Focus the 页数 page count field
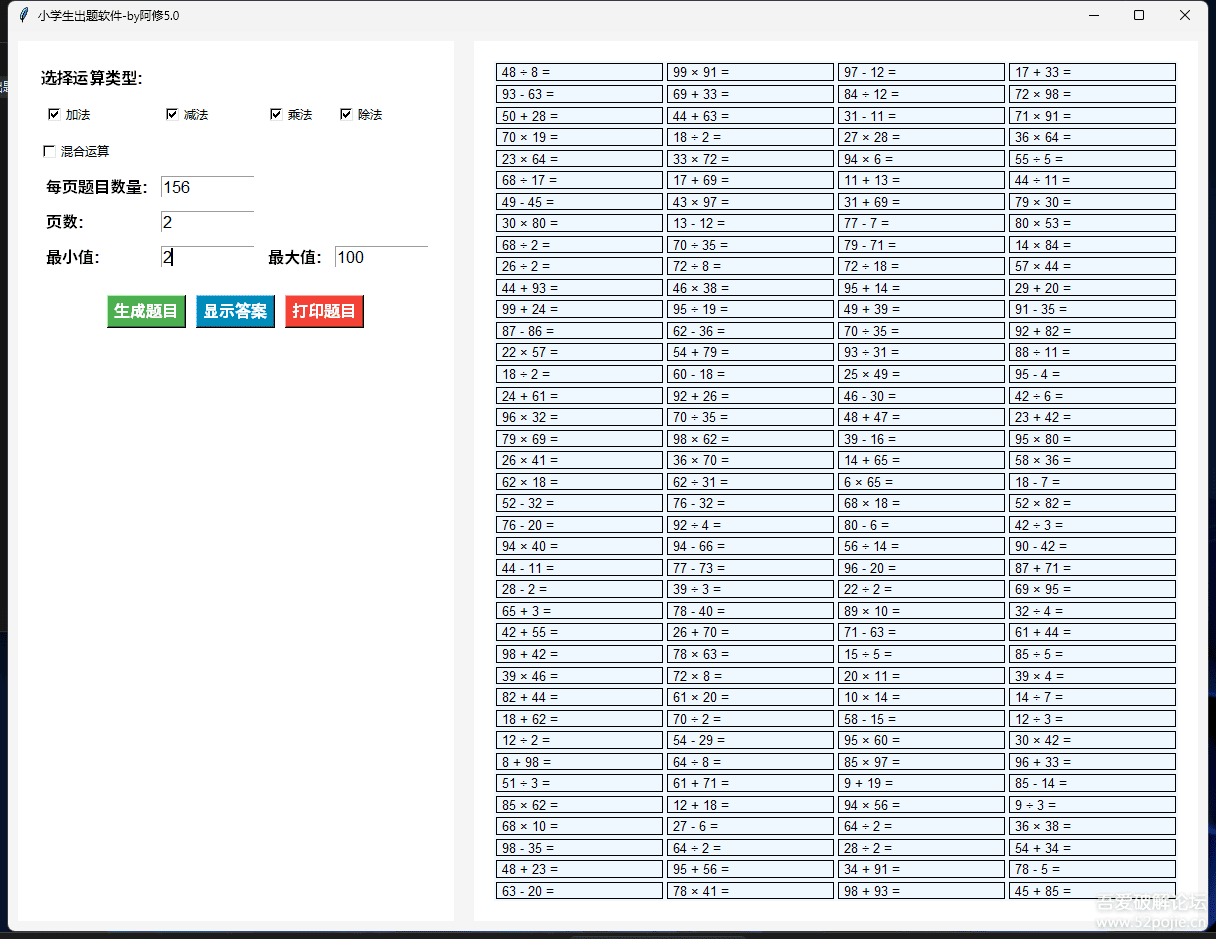Viewport: 1216px width, 939px height. tap(207, 223)
